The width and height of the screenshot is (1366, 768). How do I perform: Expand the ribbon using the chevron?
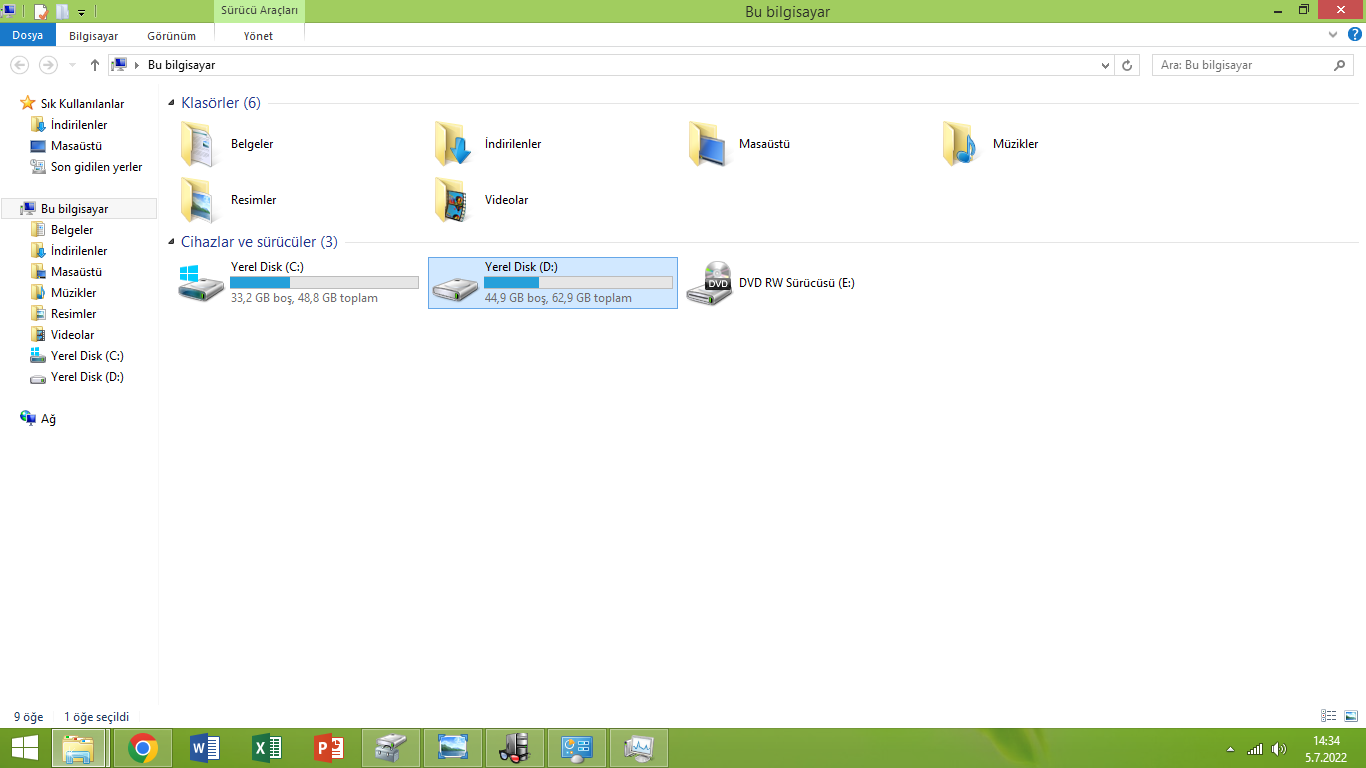pos(1333,34)
